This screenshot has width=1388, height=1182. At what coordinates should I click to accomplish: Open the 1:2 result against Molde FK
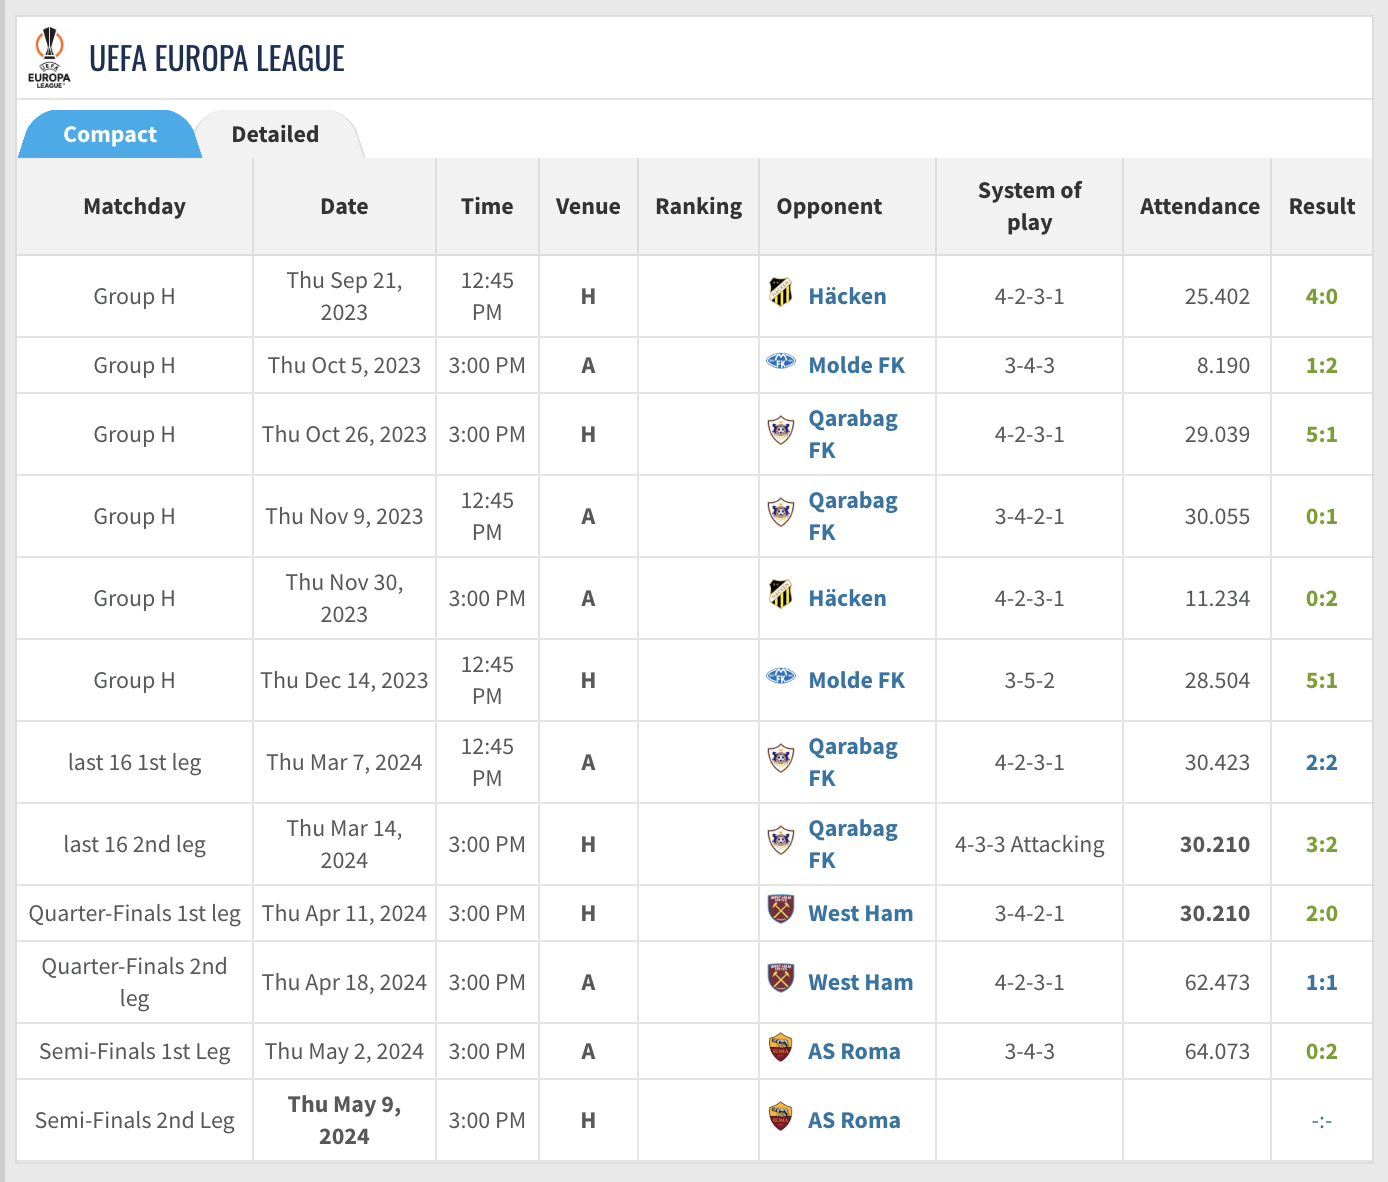(1321, 365)
